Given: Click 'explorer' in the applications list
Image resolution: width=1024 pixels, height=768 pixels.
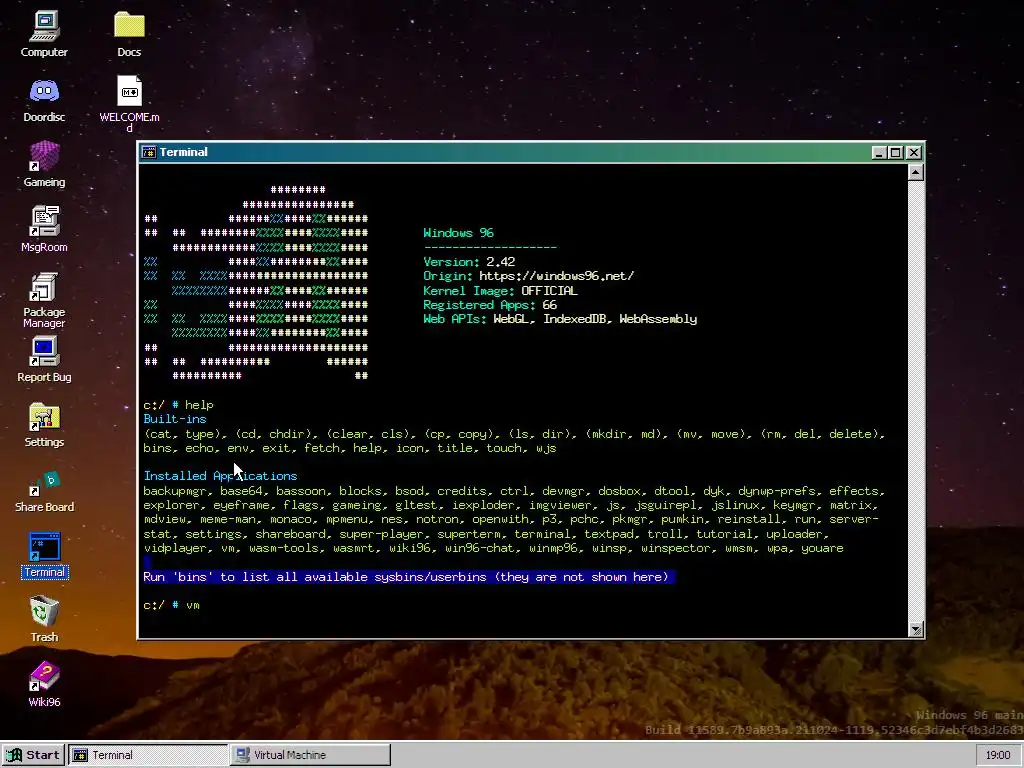Looking at the screenshot, I should coord(171,505).
